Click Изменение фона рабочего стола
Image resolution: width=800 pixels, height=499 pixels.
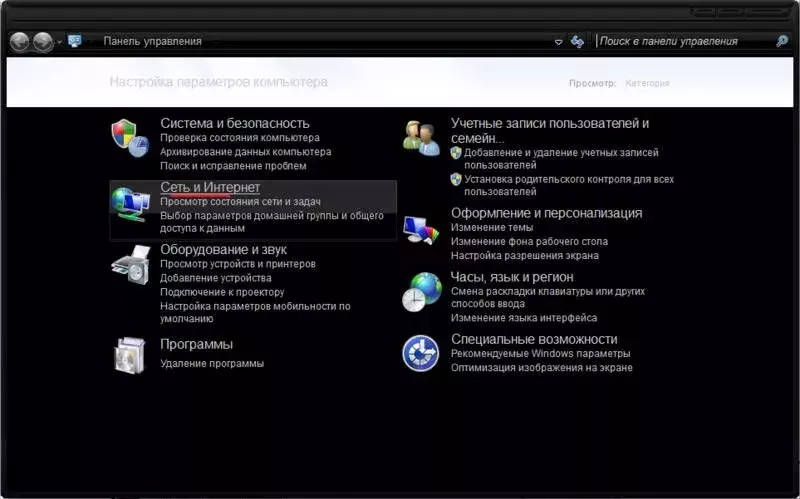click(529, 241)
